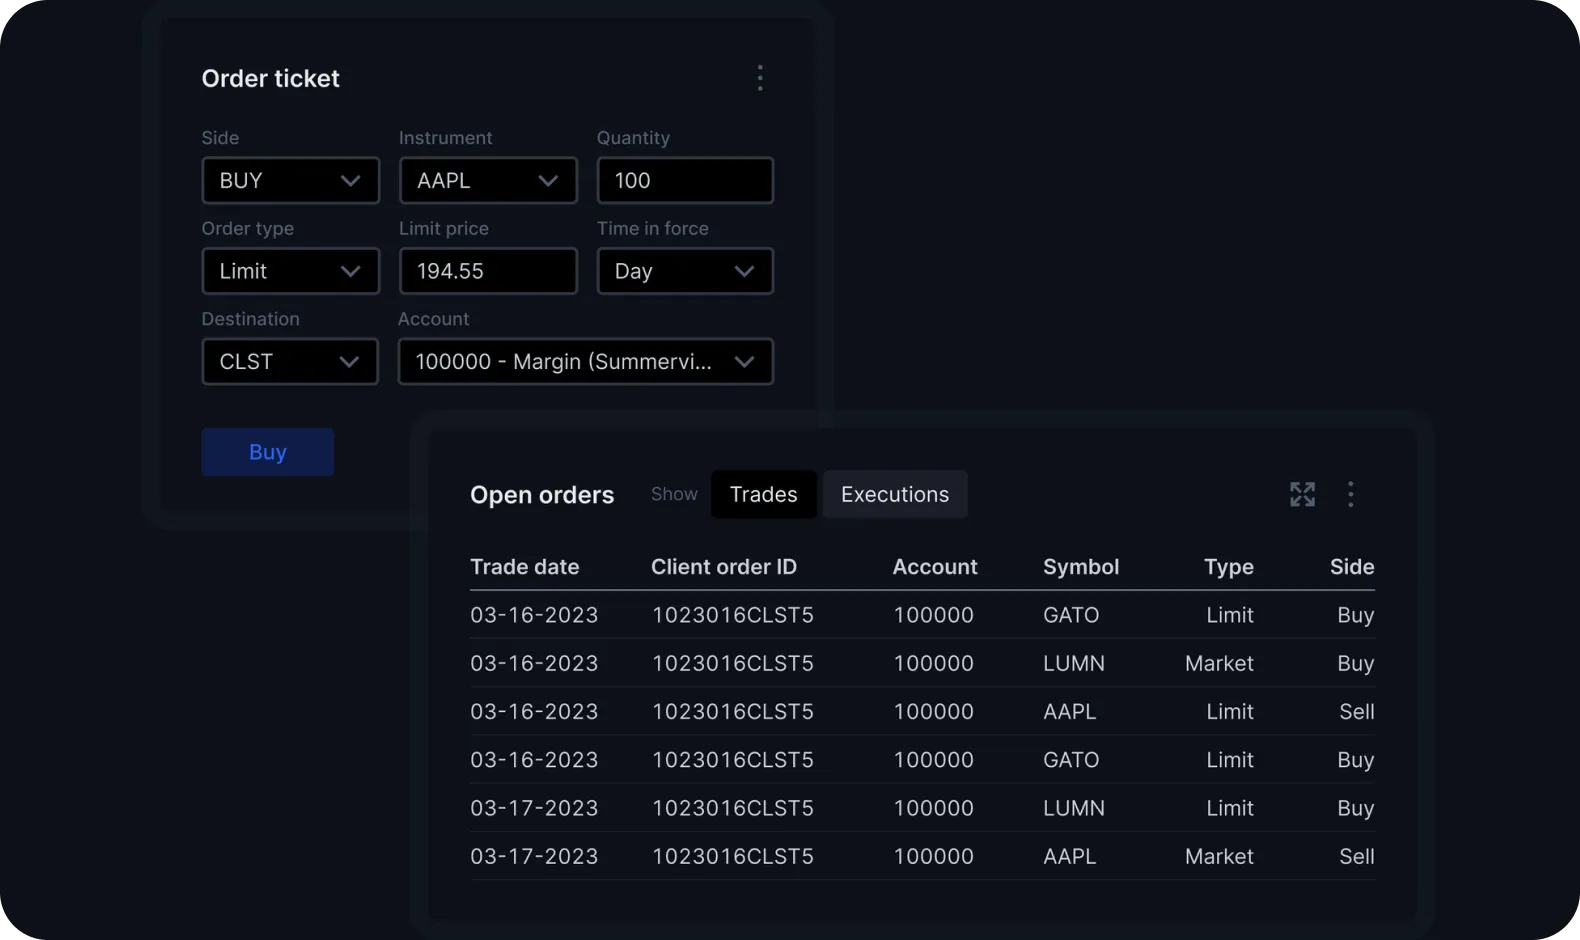Open the Open orders three-dot menu

click(1350, 494)
